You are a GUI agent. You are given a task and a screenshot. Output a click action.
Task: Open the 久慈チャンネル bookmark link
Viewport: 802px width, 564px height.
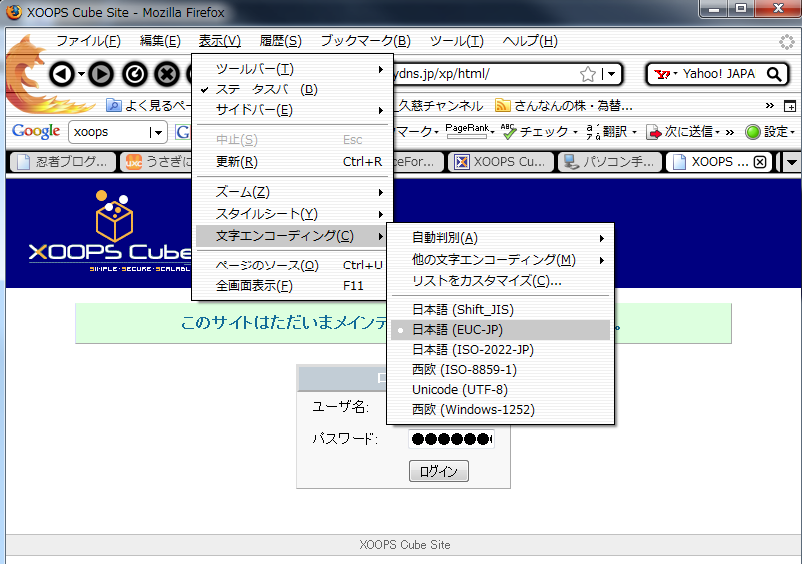point(440,106)
